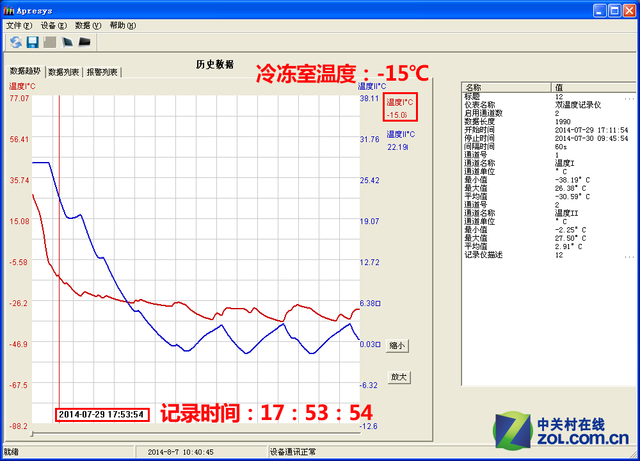Click the -30.59° C average value

click(x=572, y=196)
